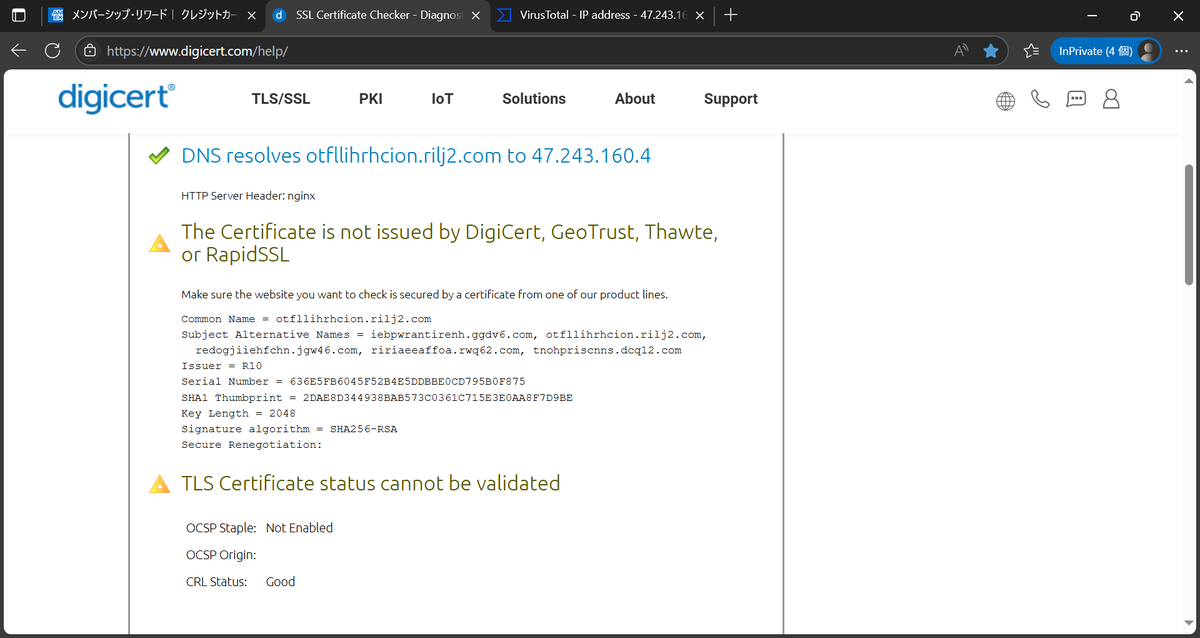This screenshot has width=1200, height=638.
Task: Click the Signature algorithm = SHA256-RSA line
Action: pos(290,429)
